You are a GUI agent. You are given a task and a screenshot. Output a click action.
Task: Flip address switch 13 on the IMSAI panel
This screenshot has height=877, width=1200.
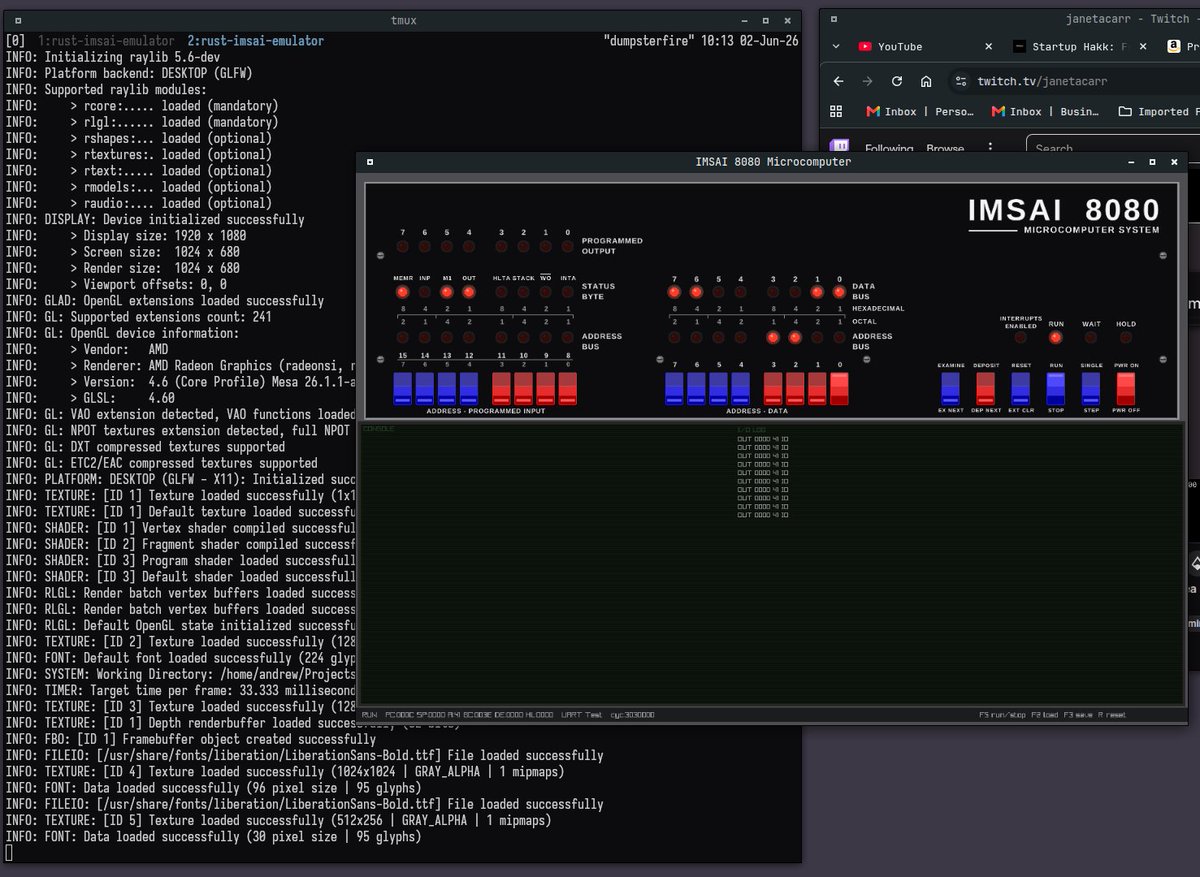446,388
